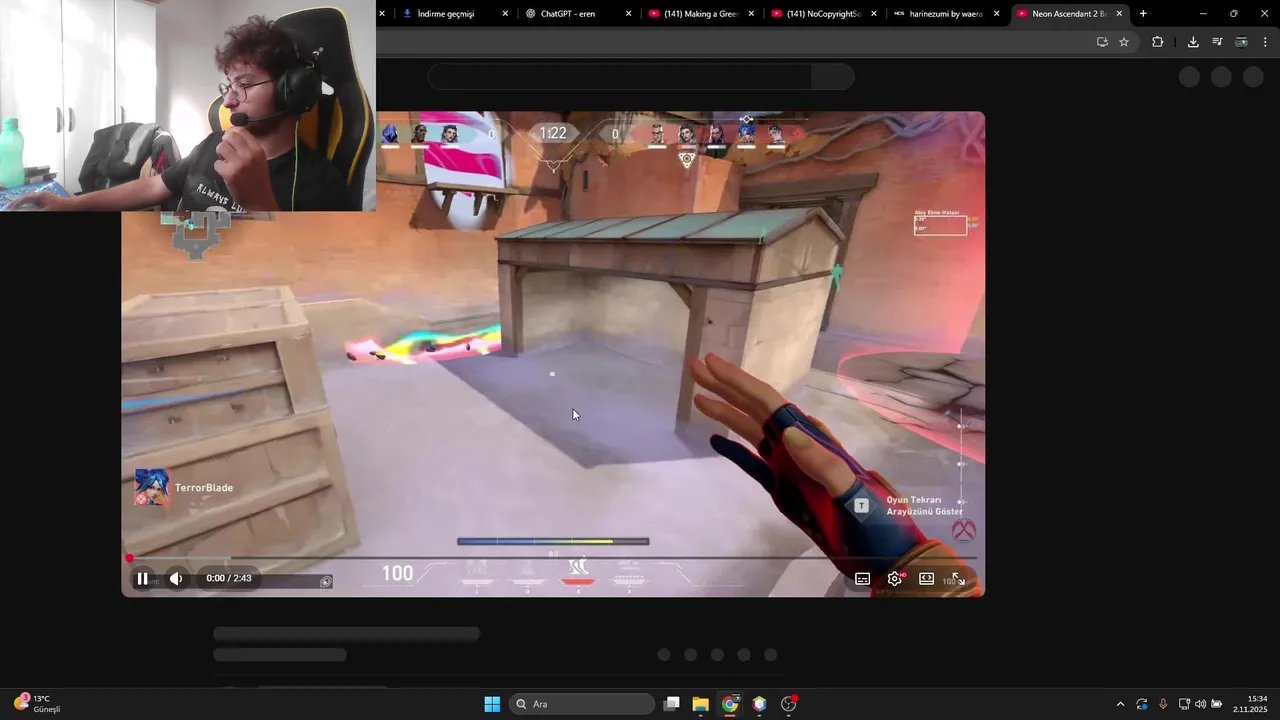Click the taskbar Ara search box

point(583,704)
